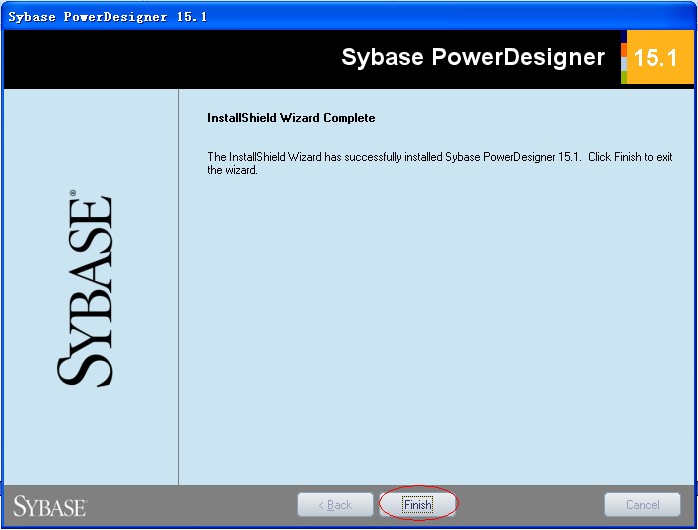Click empty gray footer space between Finish and Cancel
The height and width of the screenshot is (530, 698).
pos(530,505)
